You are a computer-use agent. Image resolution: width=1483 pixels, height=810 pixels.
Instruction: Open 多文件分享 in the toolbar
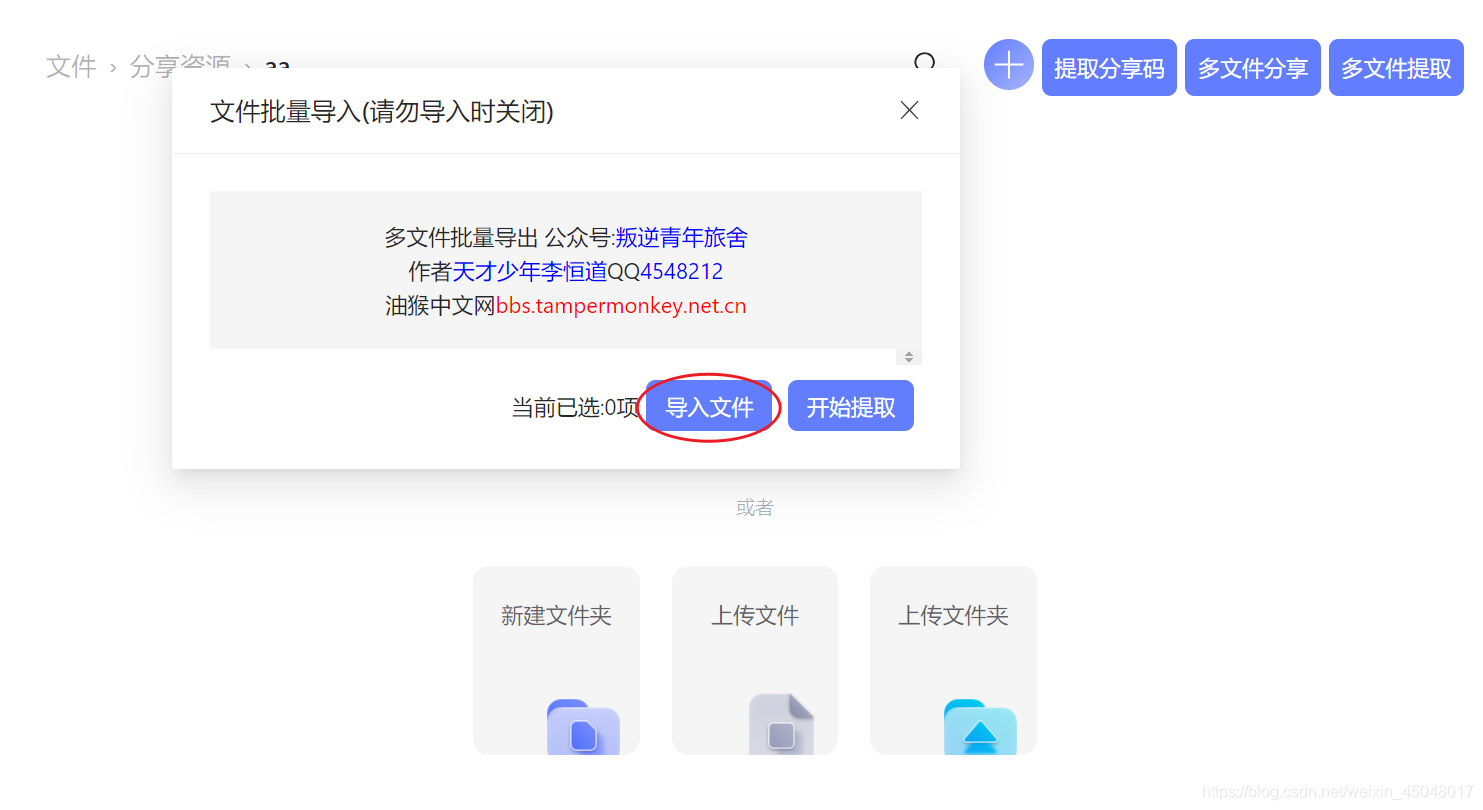[1253, 68]
